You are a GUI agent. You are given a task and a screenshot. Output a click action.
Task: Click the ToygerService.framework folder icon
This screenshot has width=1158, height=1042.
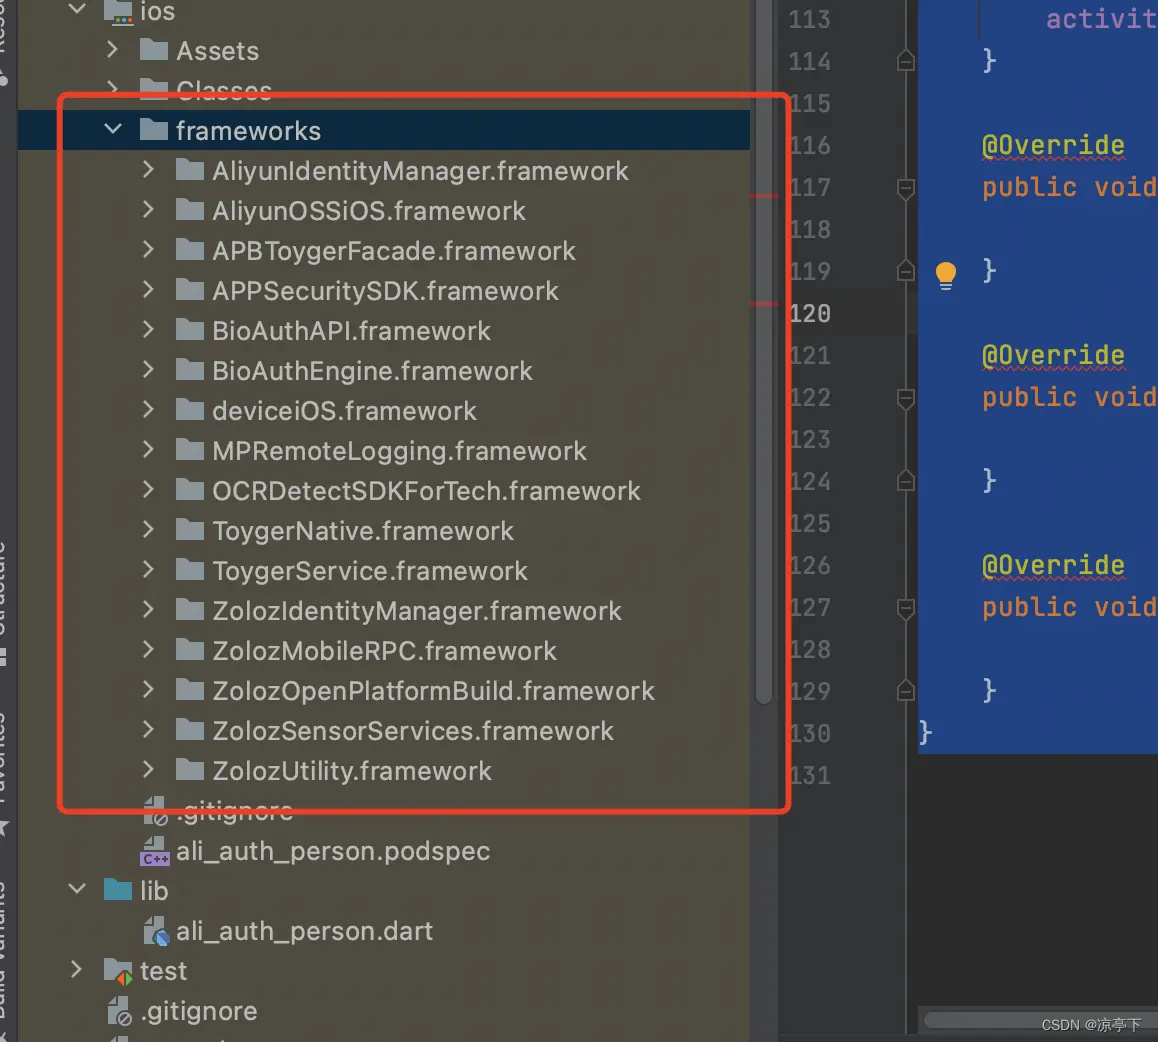coord(190,569)
